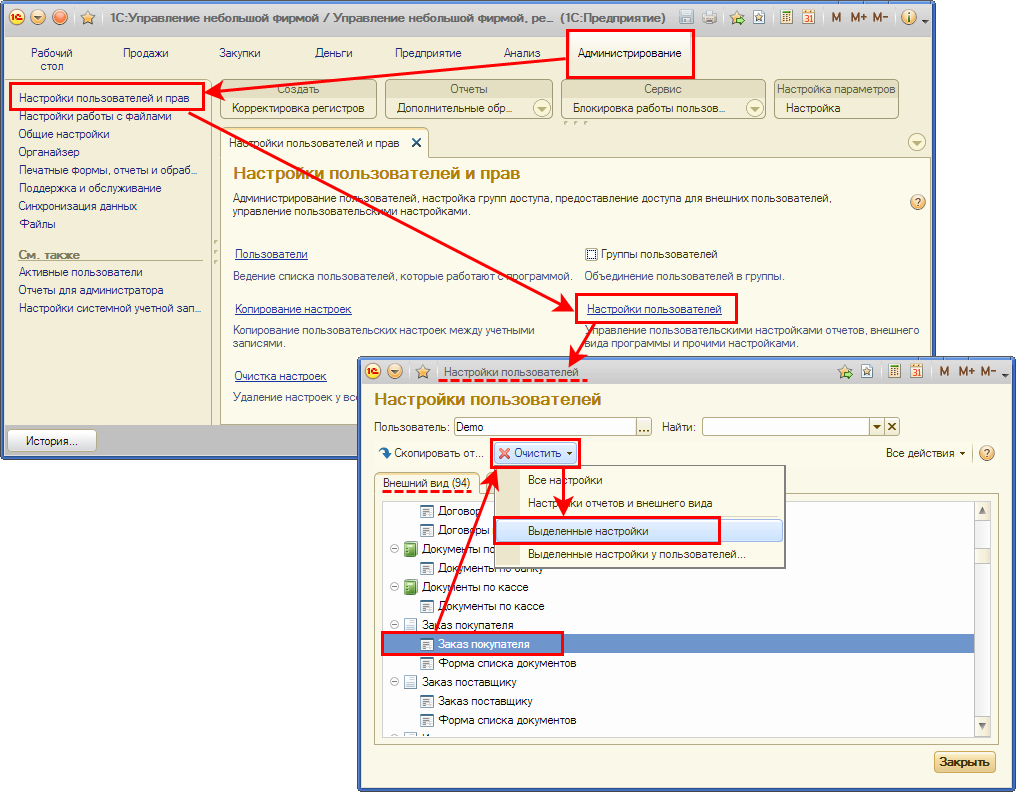Click the Пользователь field containing Demo
Screen dimensions: 1017x793
[545, 427]
